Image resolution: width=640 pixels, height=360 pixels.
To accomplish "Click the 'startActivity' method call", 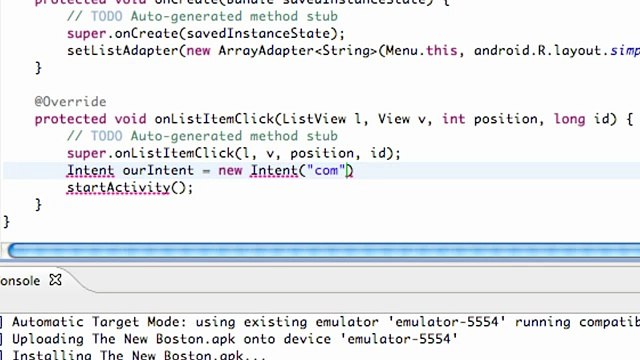I will tap(118, 188).
